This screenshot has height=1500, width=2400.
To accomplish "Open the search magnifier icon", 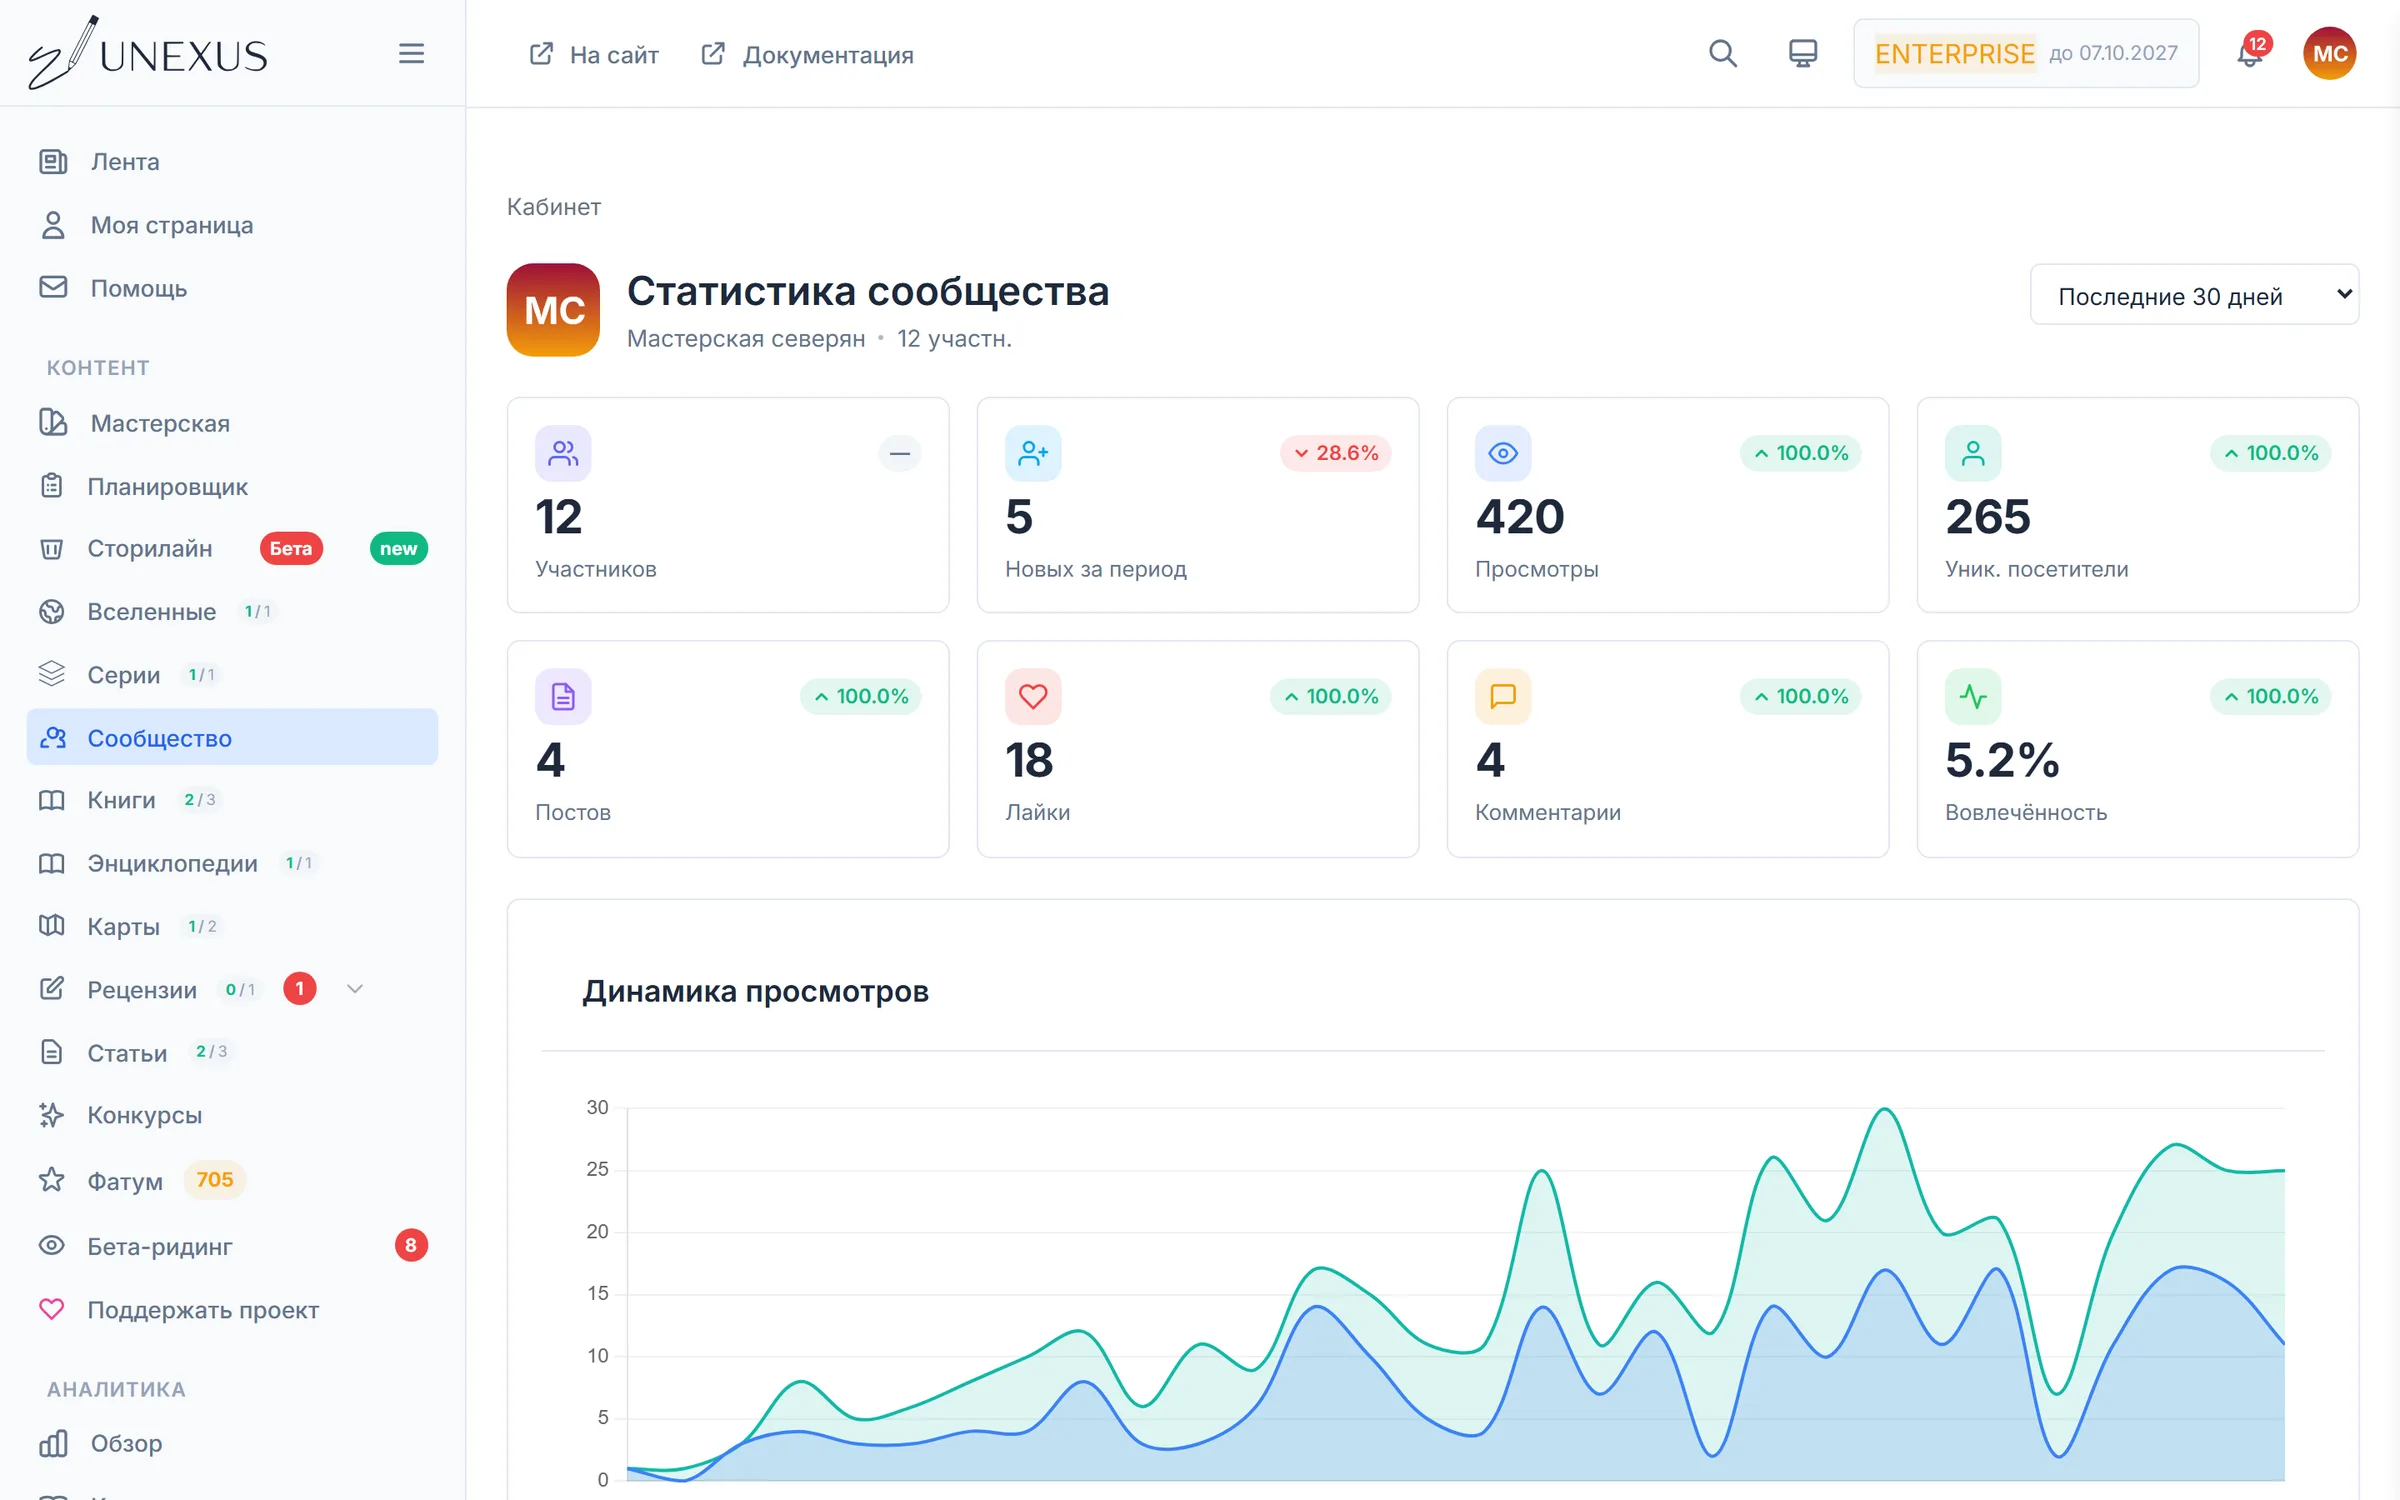I will pos(1722,53).
